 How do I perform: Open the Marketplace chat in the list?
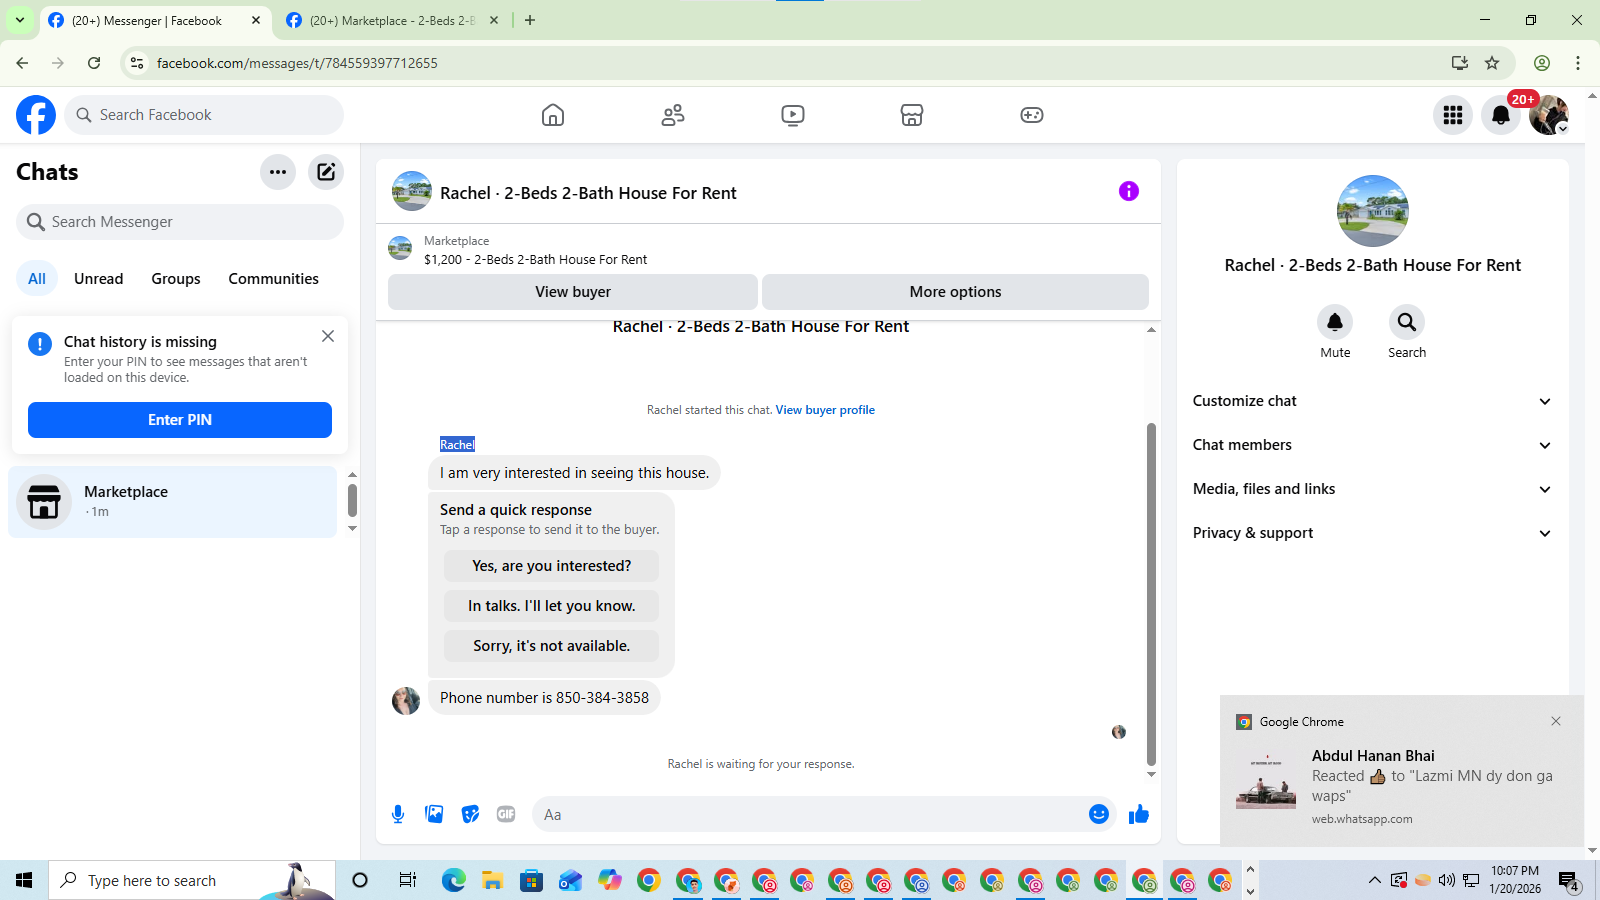coord(173,502)
